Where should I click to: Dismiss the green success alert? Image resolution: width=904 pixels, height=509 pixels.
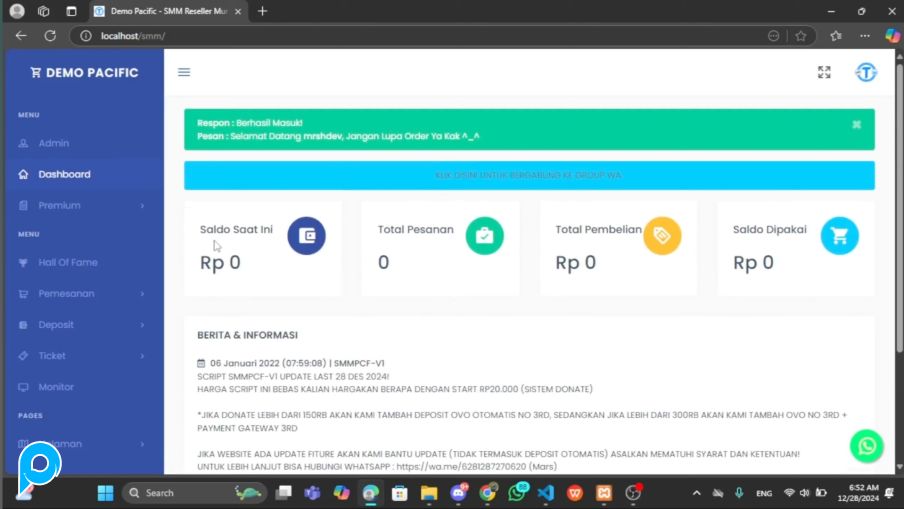tap(856, 124)
